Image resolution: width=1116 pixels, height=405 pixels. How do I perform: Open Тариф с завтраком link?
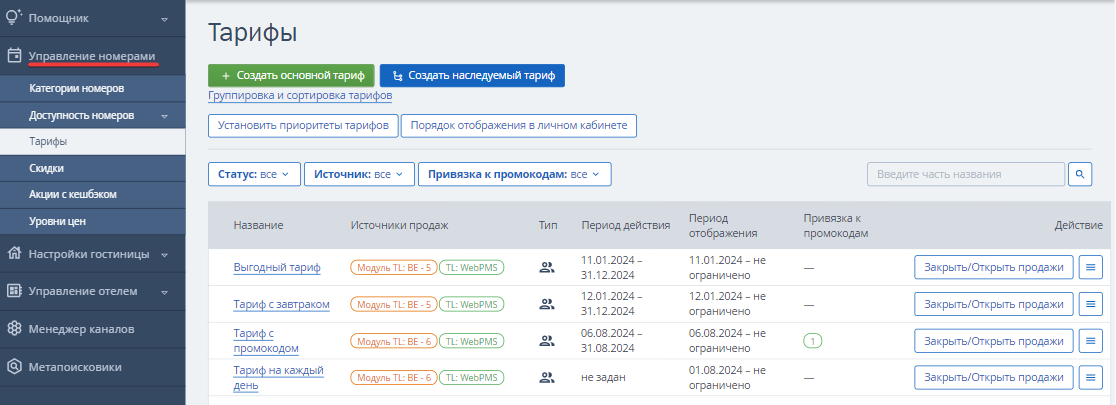(282, 305)
